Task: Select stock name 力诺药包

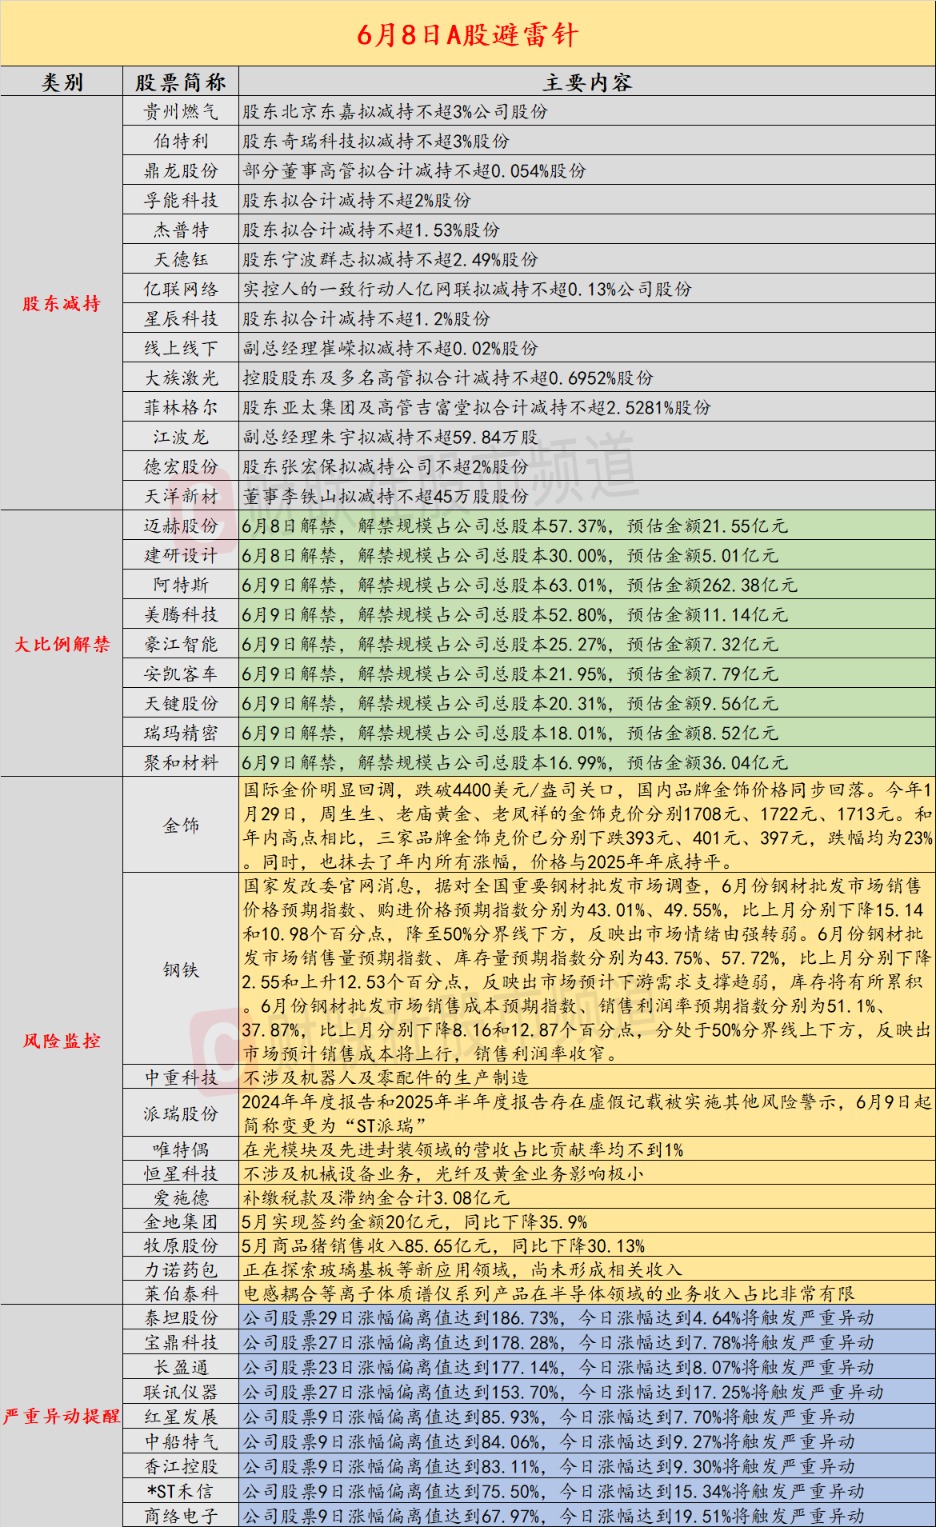Action: 181,1270
